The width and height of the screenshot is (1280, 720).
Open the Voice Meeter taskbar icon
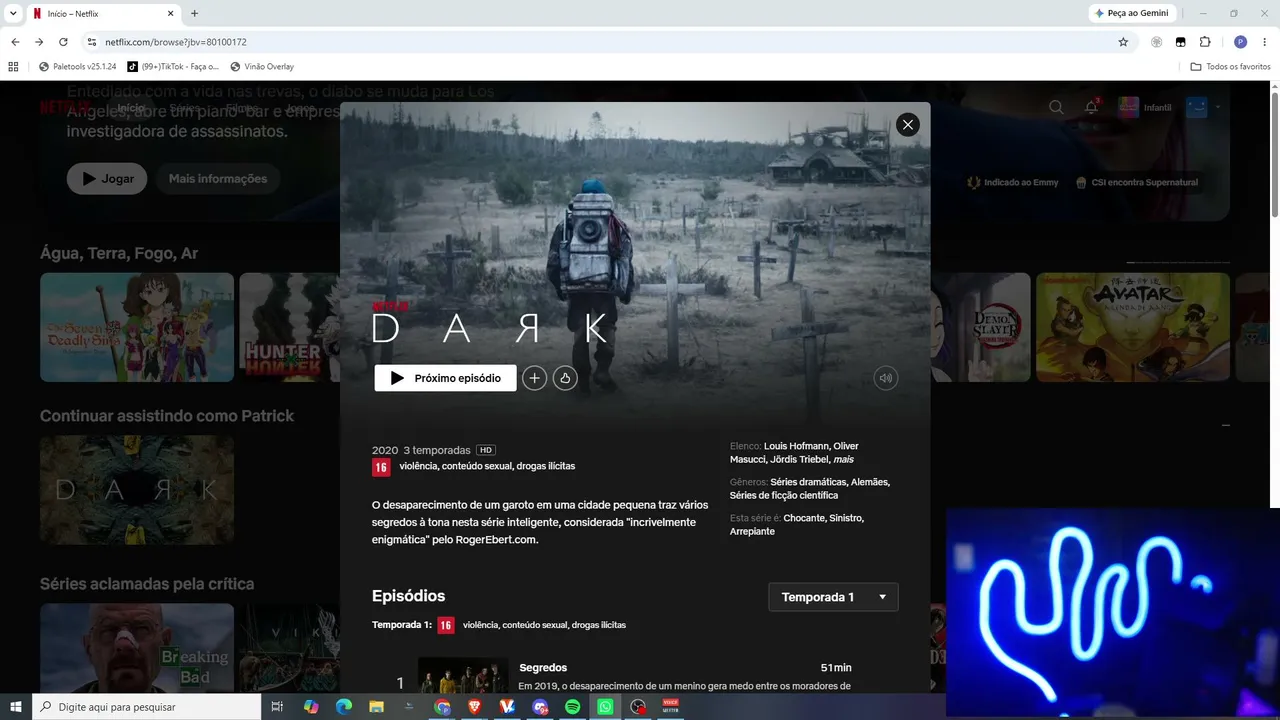pos(671,706)
